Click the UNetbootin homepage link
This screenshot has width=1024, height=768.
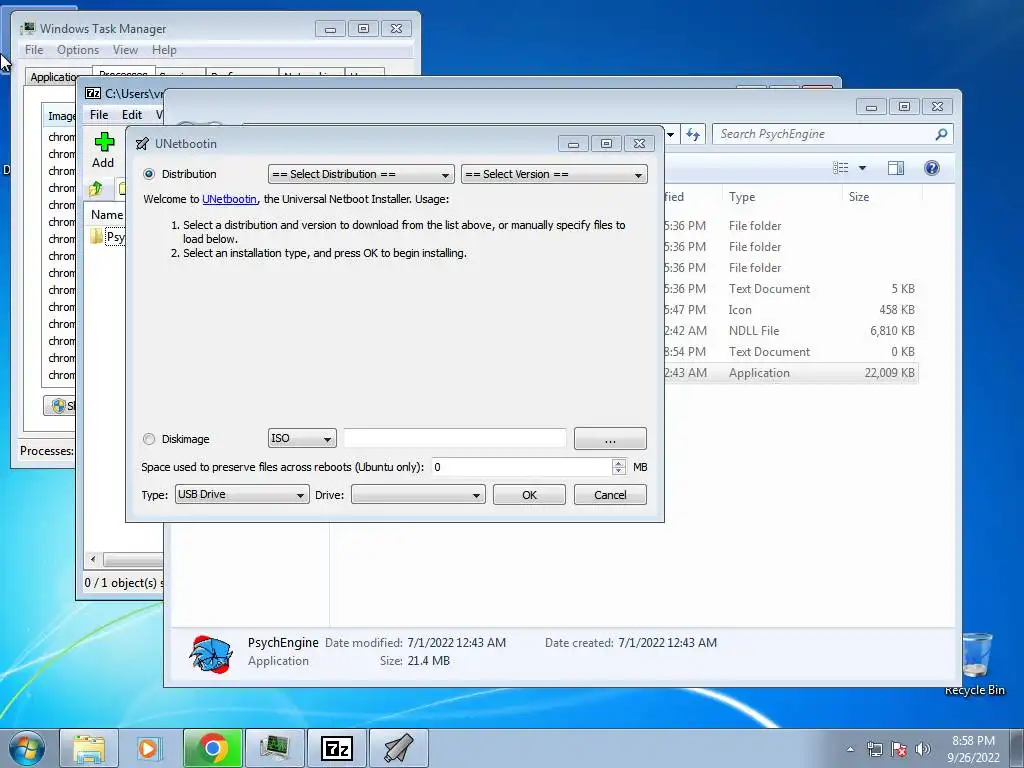229,199
